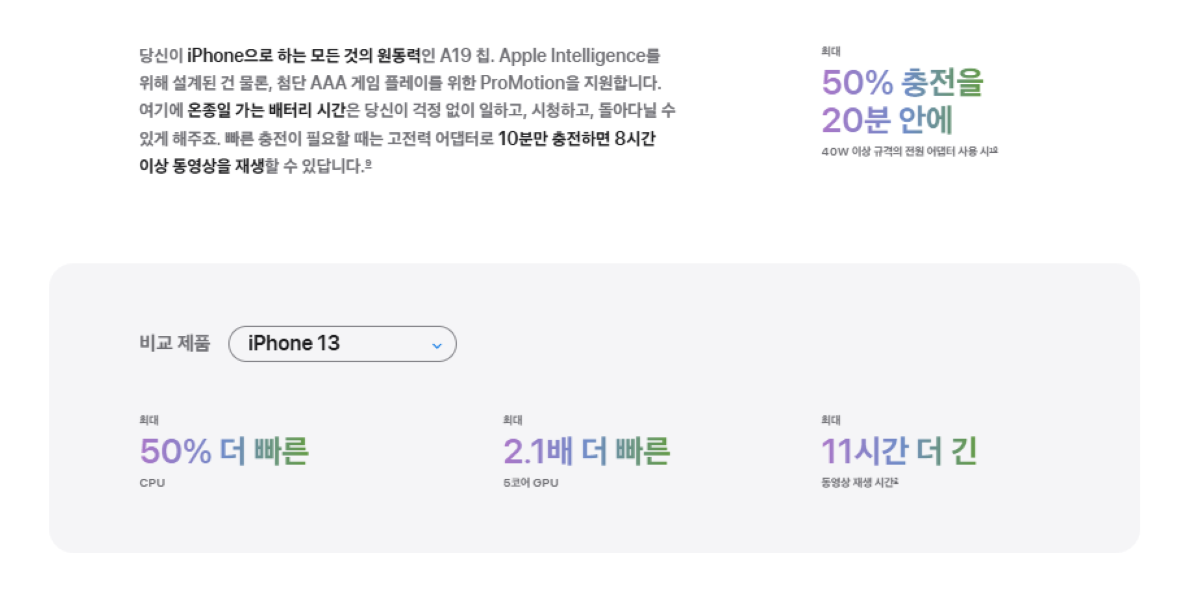
Task: Click the 'CPU' caption label
Action: click(152, 483)
